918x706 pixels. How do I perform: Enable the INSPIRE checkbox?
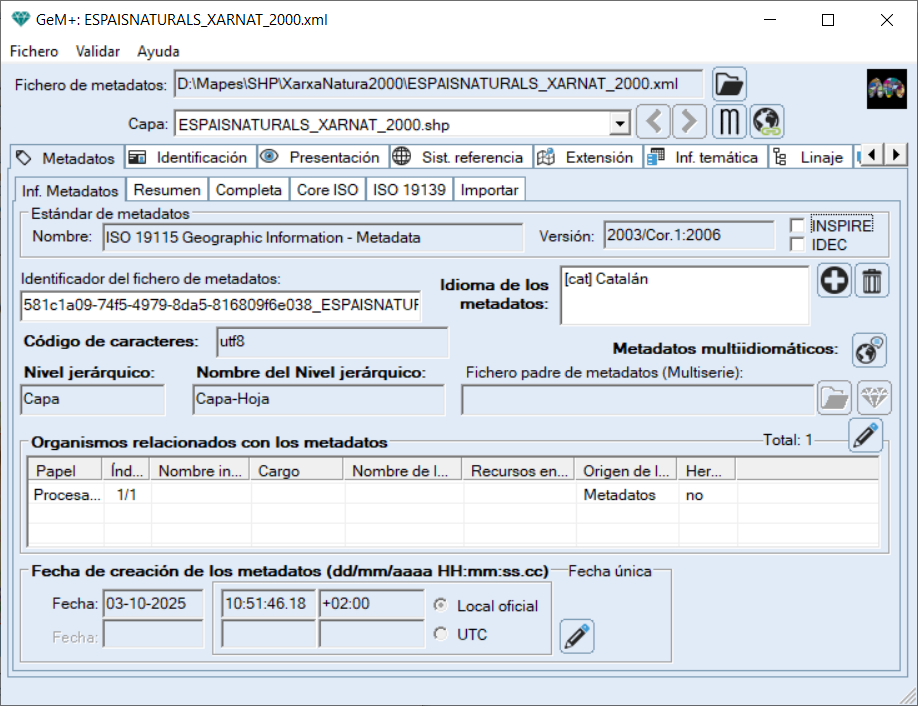click(x=797, y=225)
